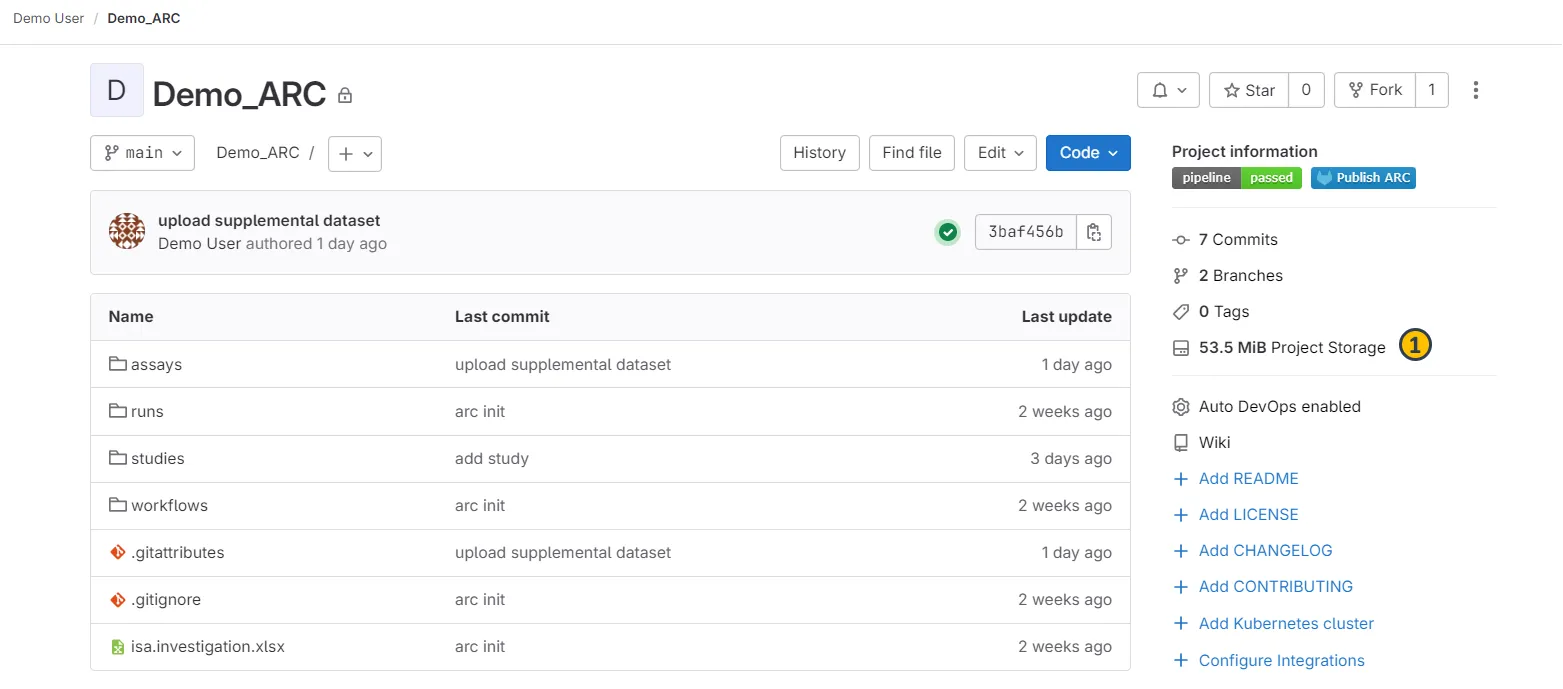Open the plus add-file dropdown

click(x=355, y=154)
